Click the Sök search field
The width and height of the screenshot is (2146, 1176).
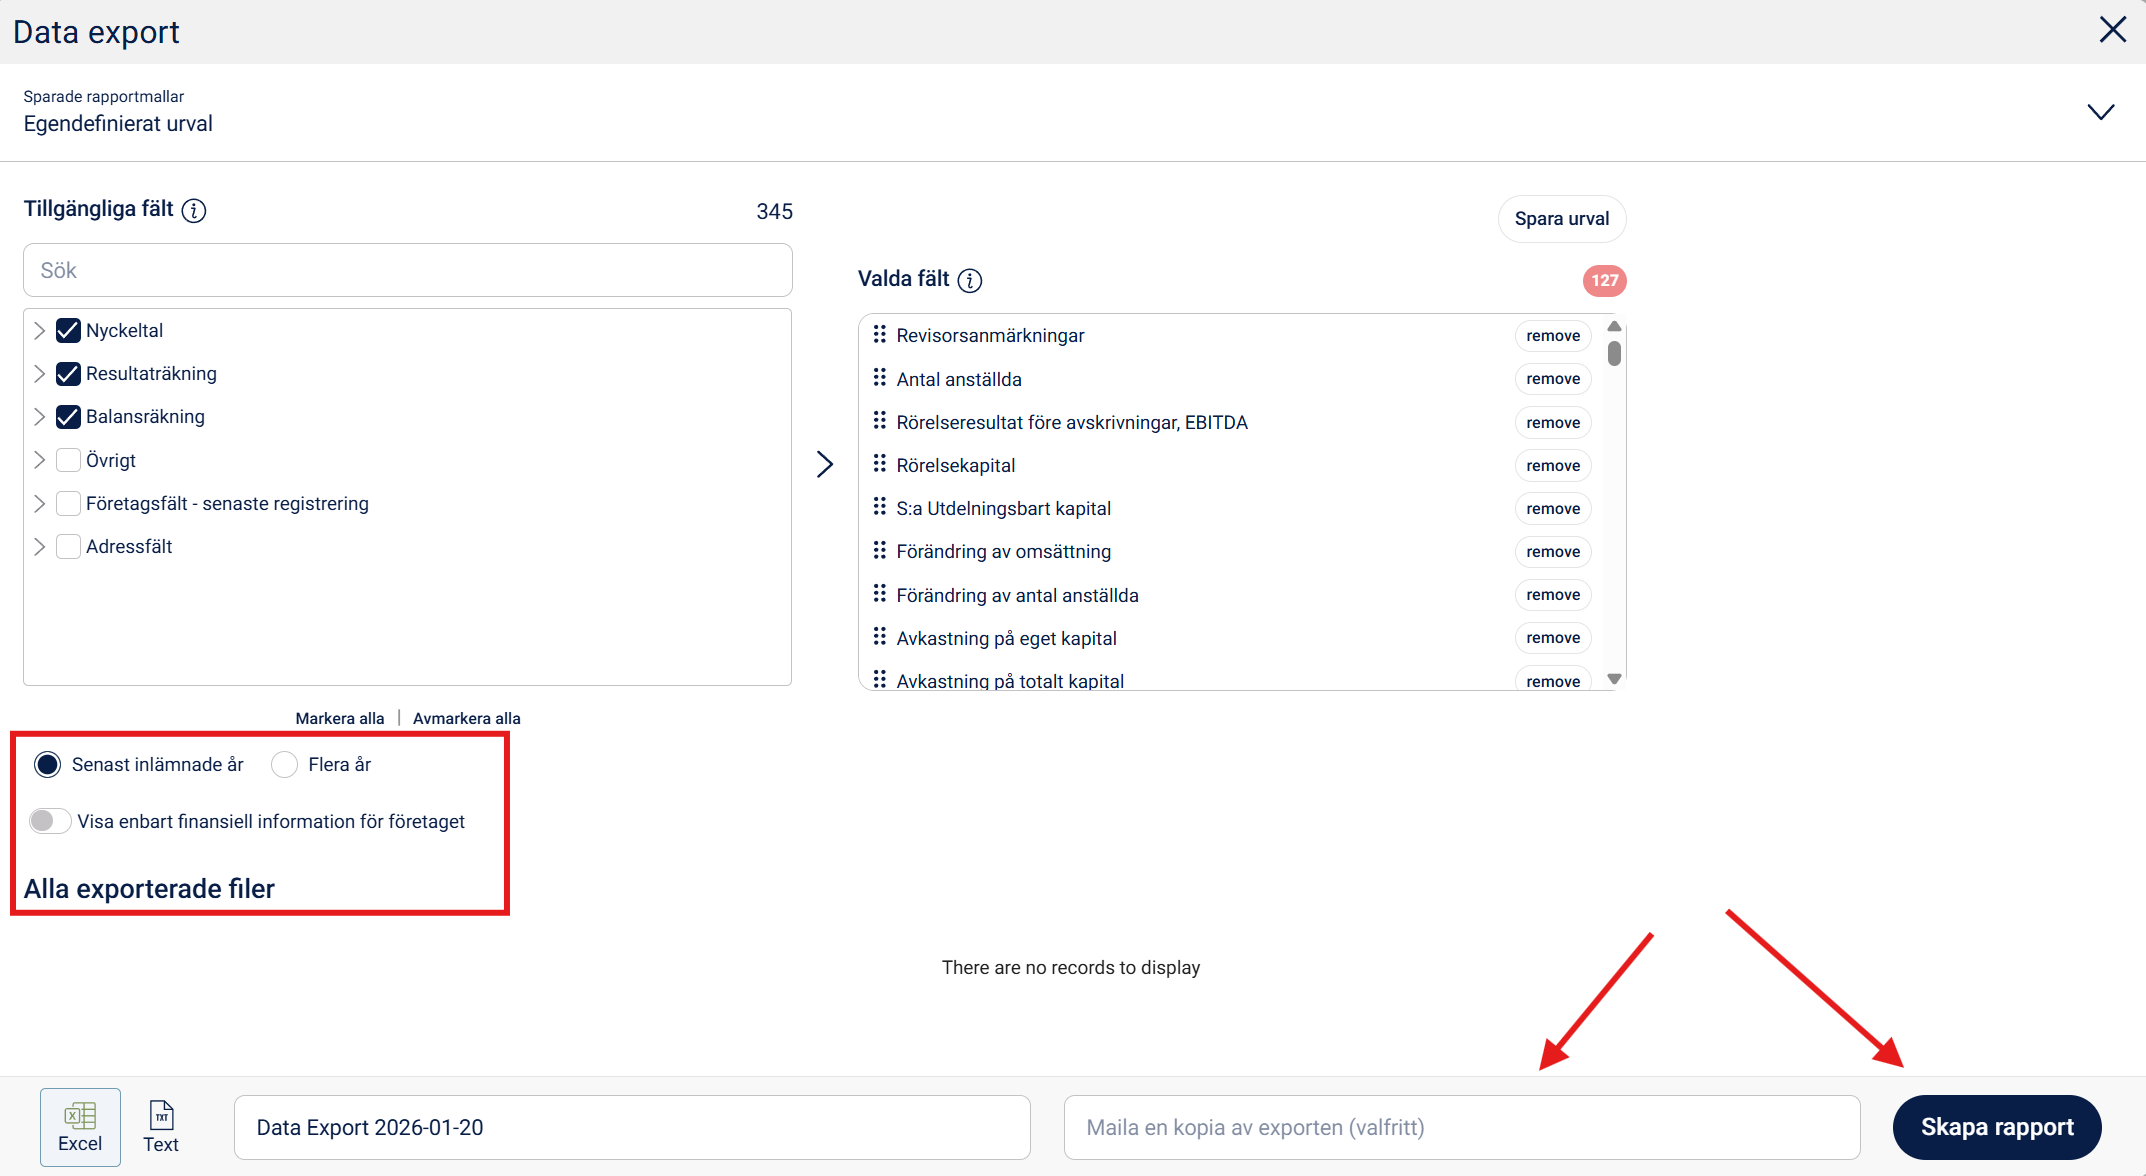(407, 270)
